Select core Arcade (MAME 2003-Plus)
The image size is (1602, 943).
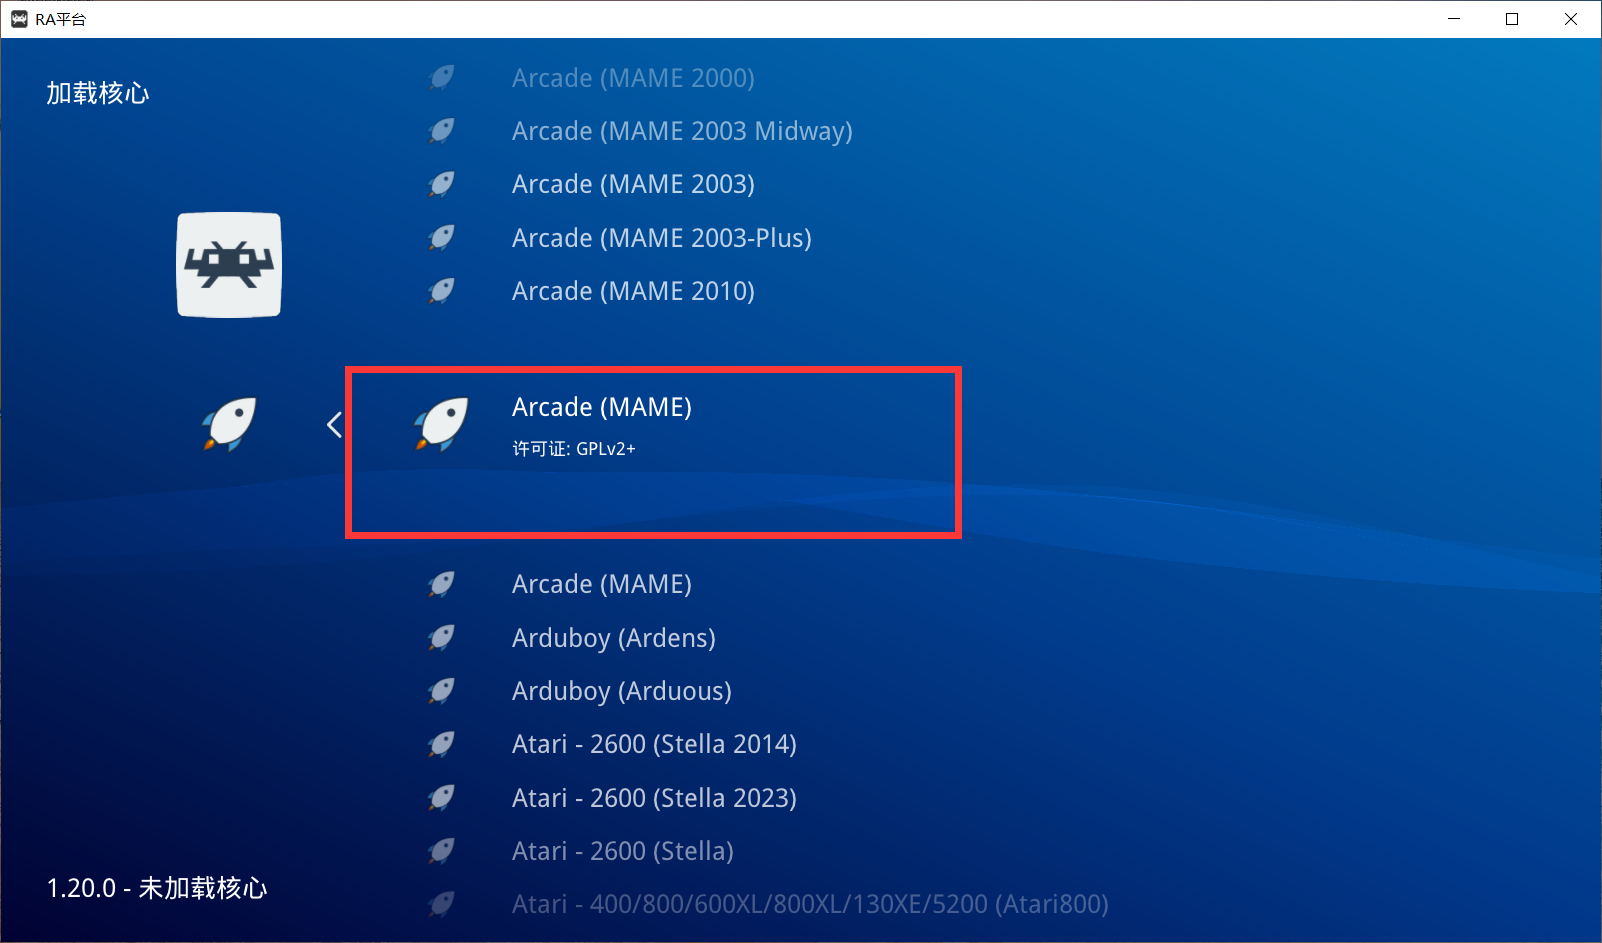pos(662,238)
